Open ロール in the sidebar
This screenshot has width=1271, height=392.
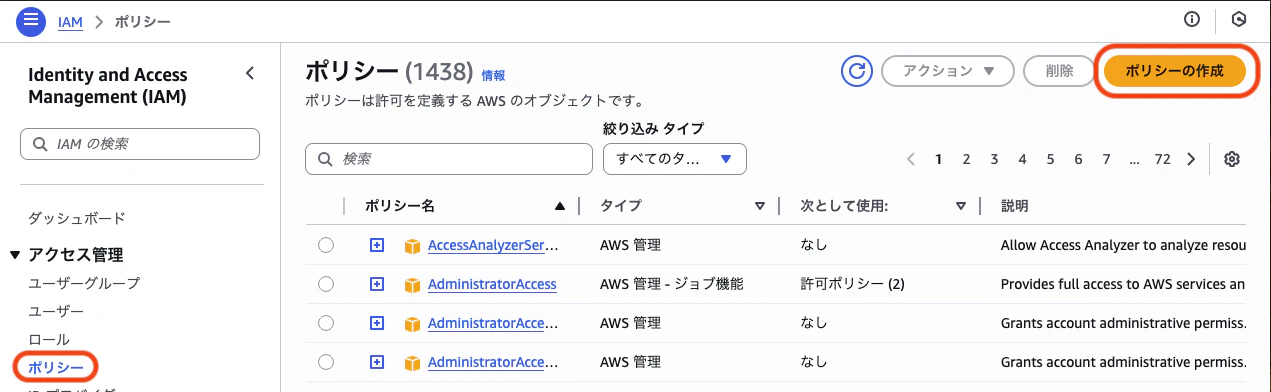click(x=49, y=340)
